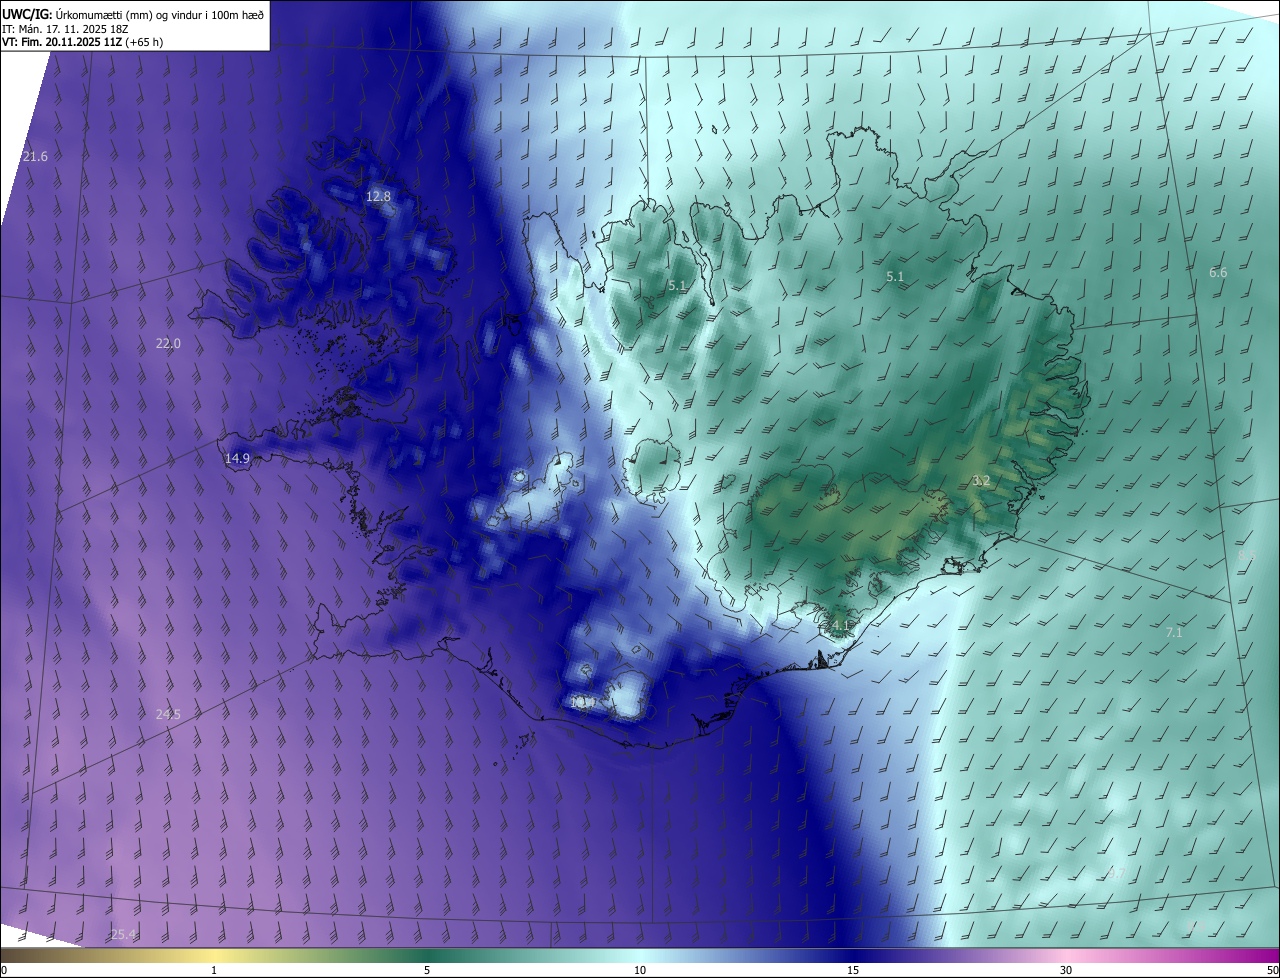Select the 3.2 value label

[x=981, y=481]
